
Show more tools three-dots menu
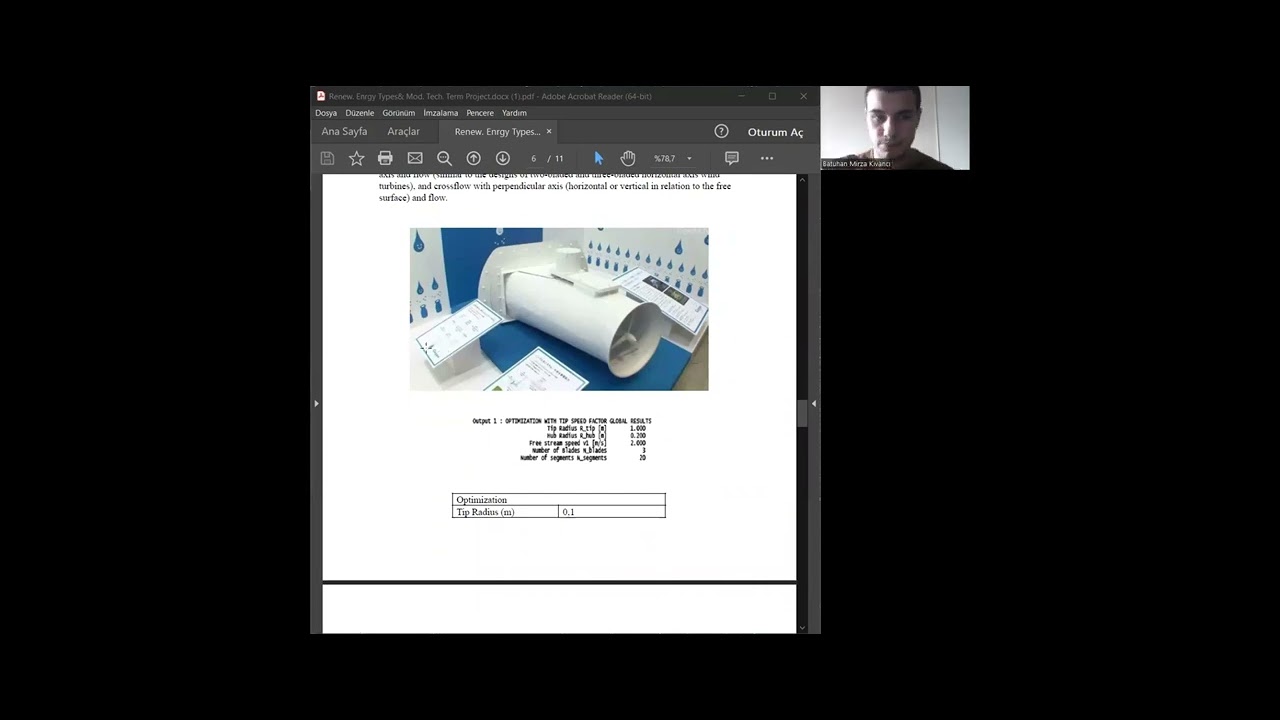point(767,158)
